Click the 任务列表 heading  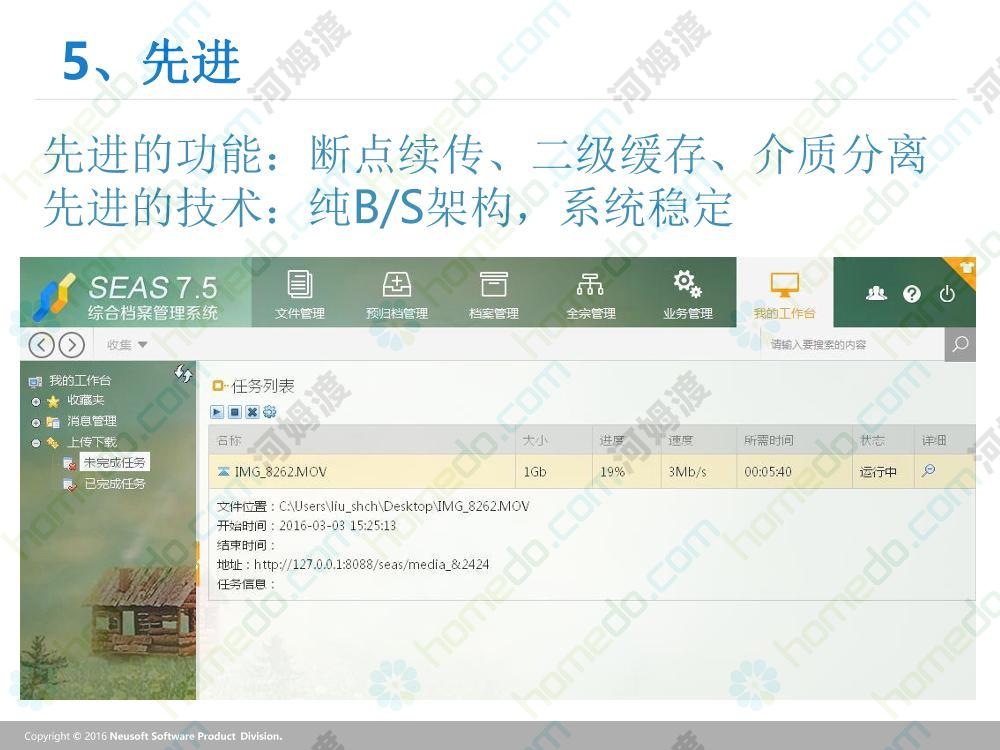(x=262, y=386)
